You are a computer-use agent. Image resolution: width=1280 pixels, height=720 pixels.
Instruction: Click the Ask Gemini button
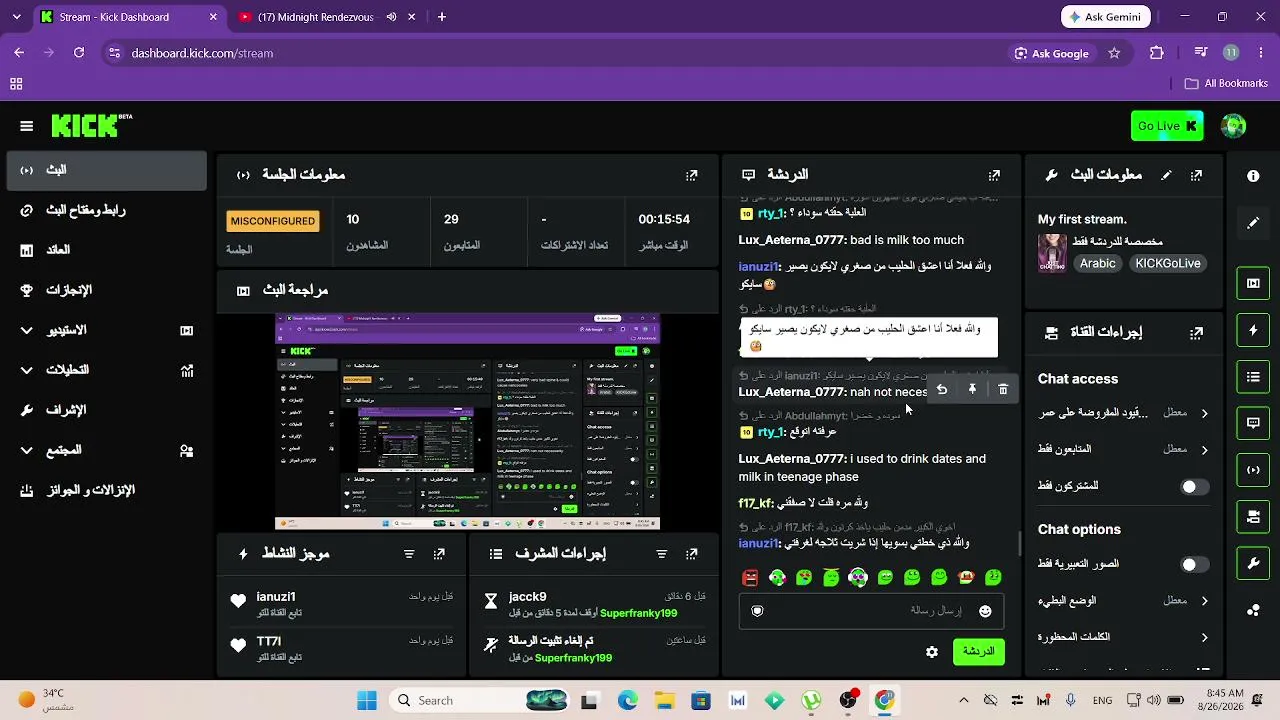point(1106,17)
